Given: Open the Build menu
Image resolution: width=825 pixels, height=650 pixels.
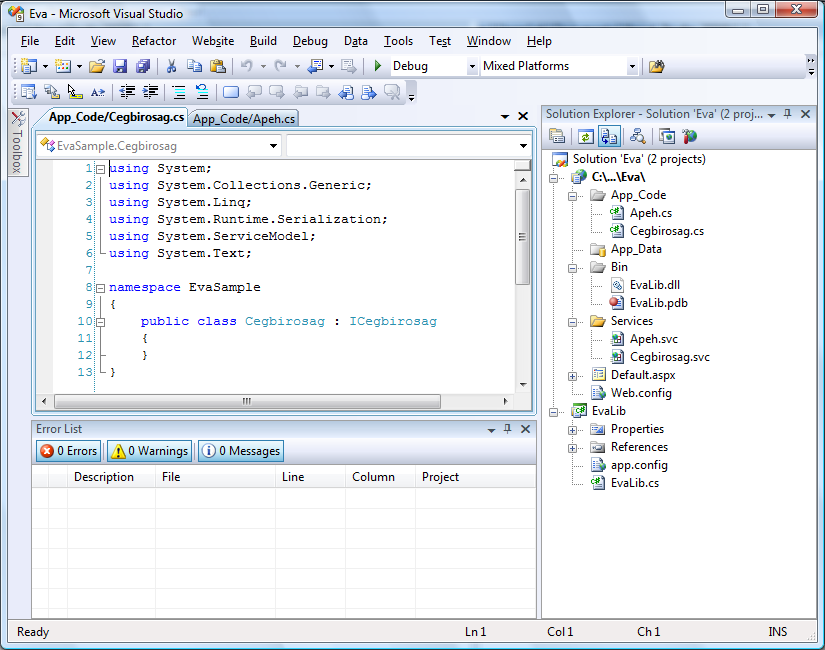Looking at the screenshot, I should click(x=263, y=41).
